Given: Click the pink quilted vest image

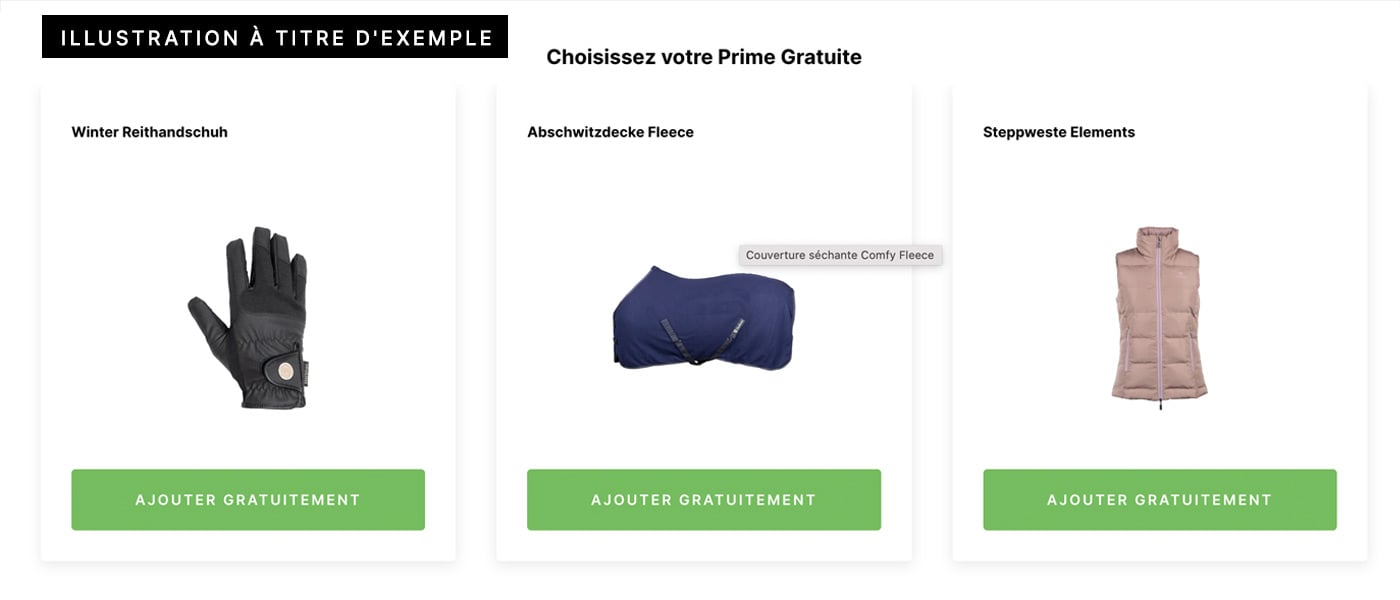Looking at the screenshot, I should [x=1159, y=315].
